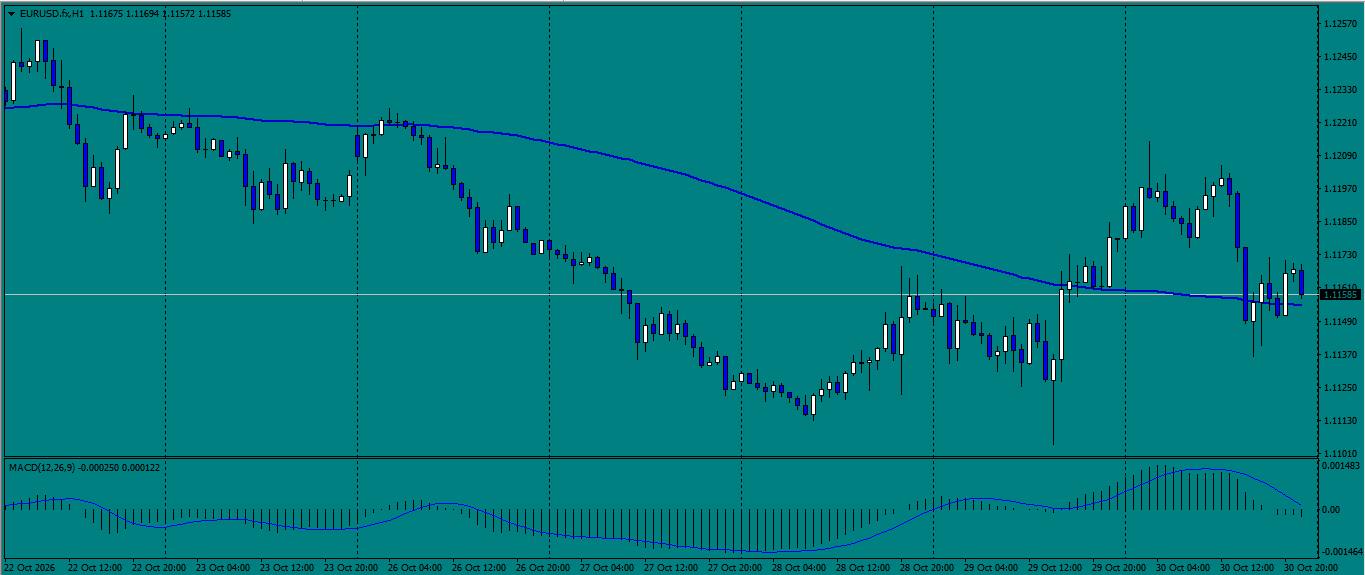This screenshot has height=575, width=1365.
Task: Click the MACD zero level label 0.00
Action: coord(1332,509)
